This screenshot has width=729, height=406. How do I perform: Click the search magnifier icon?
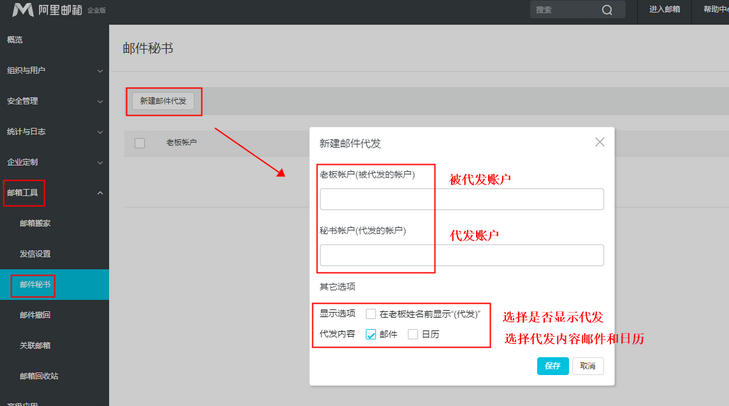(607, 10)
